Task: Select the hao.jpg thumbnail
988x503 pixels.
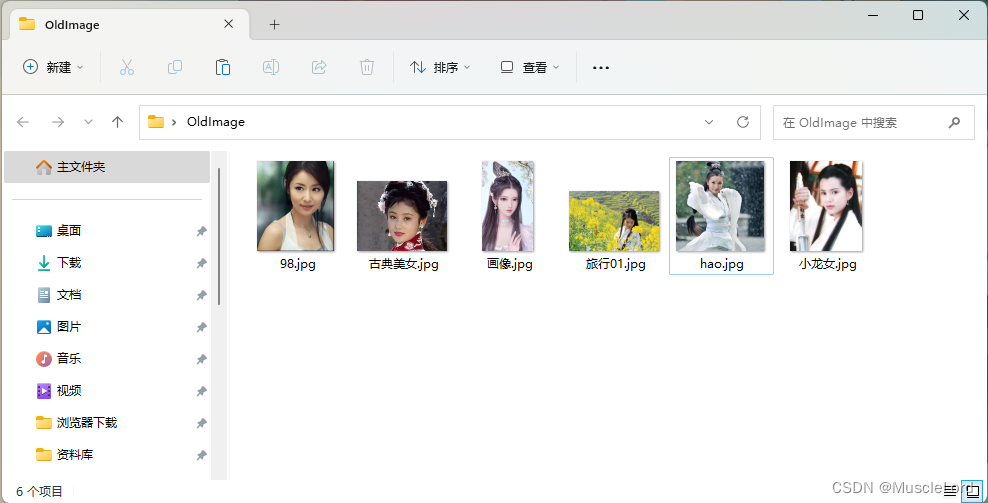Action: 720,206
